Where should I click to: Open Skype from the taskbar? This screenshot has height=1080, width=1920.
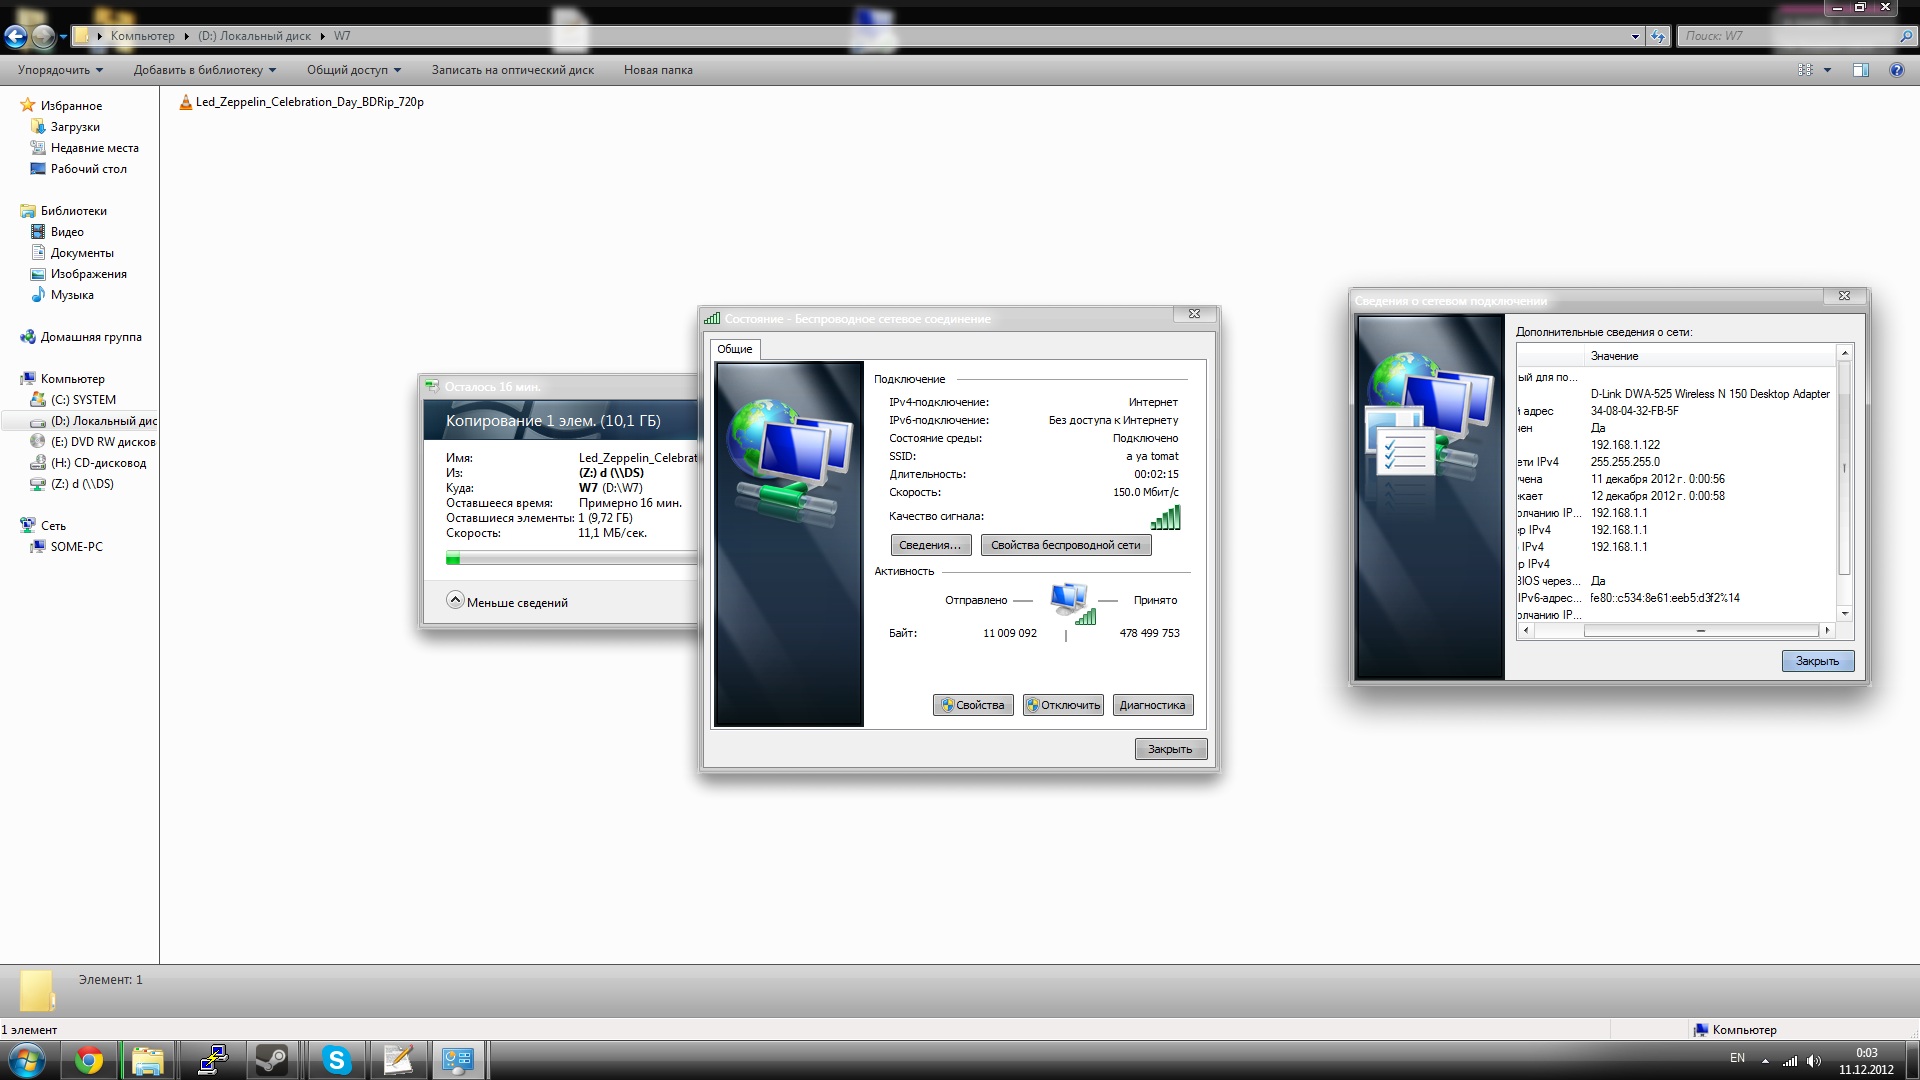tap(337, 1060)
